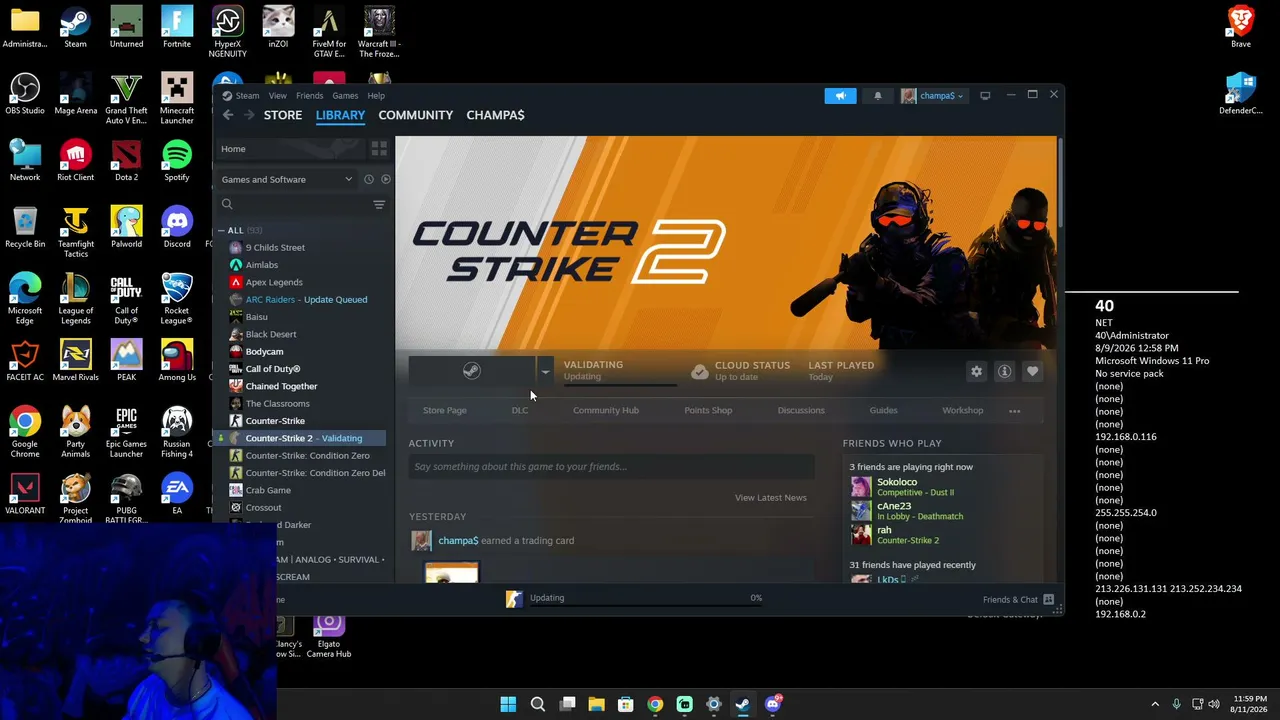Expand the play button dropdown arrow
The image size is (1280, 720).
(x=545, y=371)
